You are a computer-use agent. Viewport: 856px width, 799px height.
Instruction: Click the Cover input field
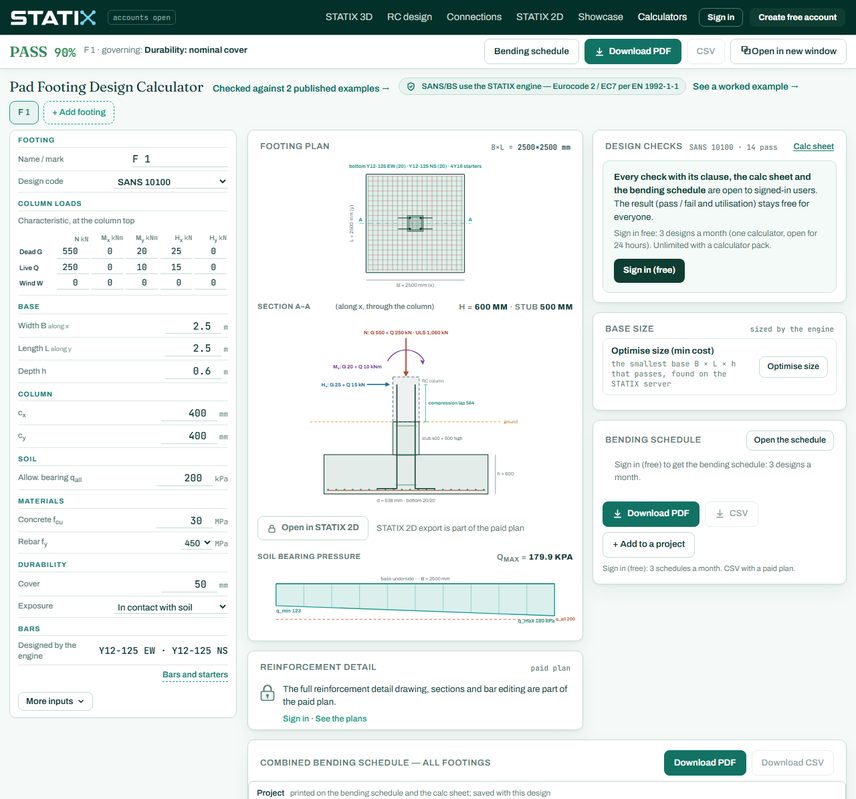(x=189, y=584)
